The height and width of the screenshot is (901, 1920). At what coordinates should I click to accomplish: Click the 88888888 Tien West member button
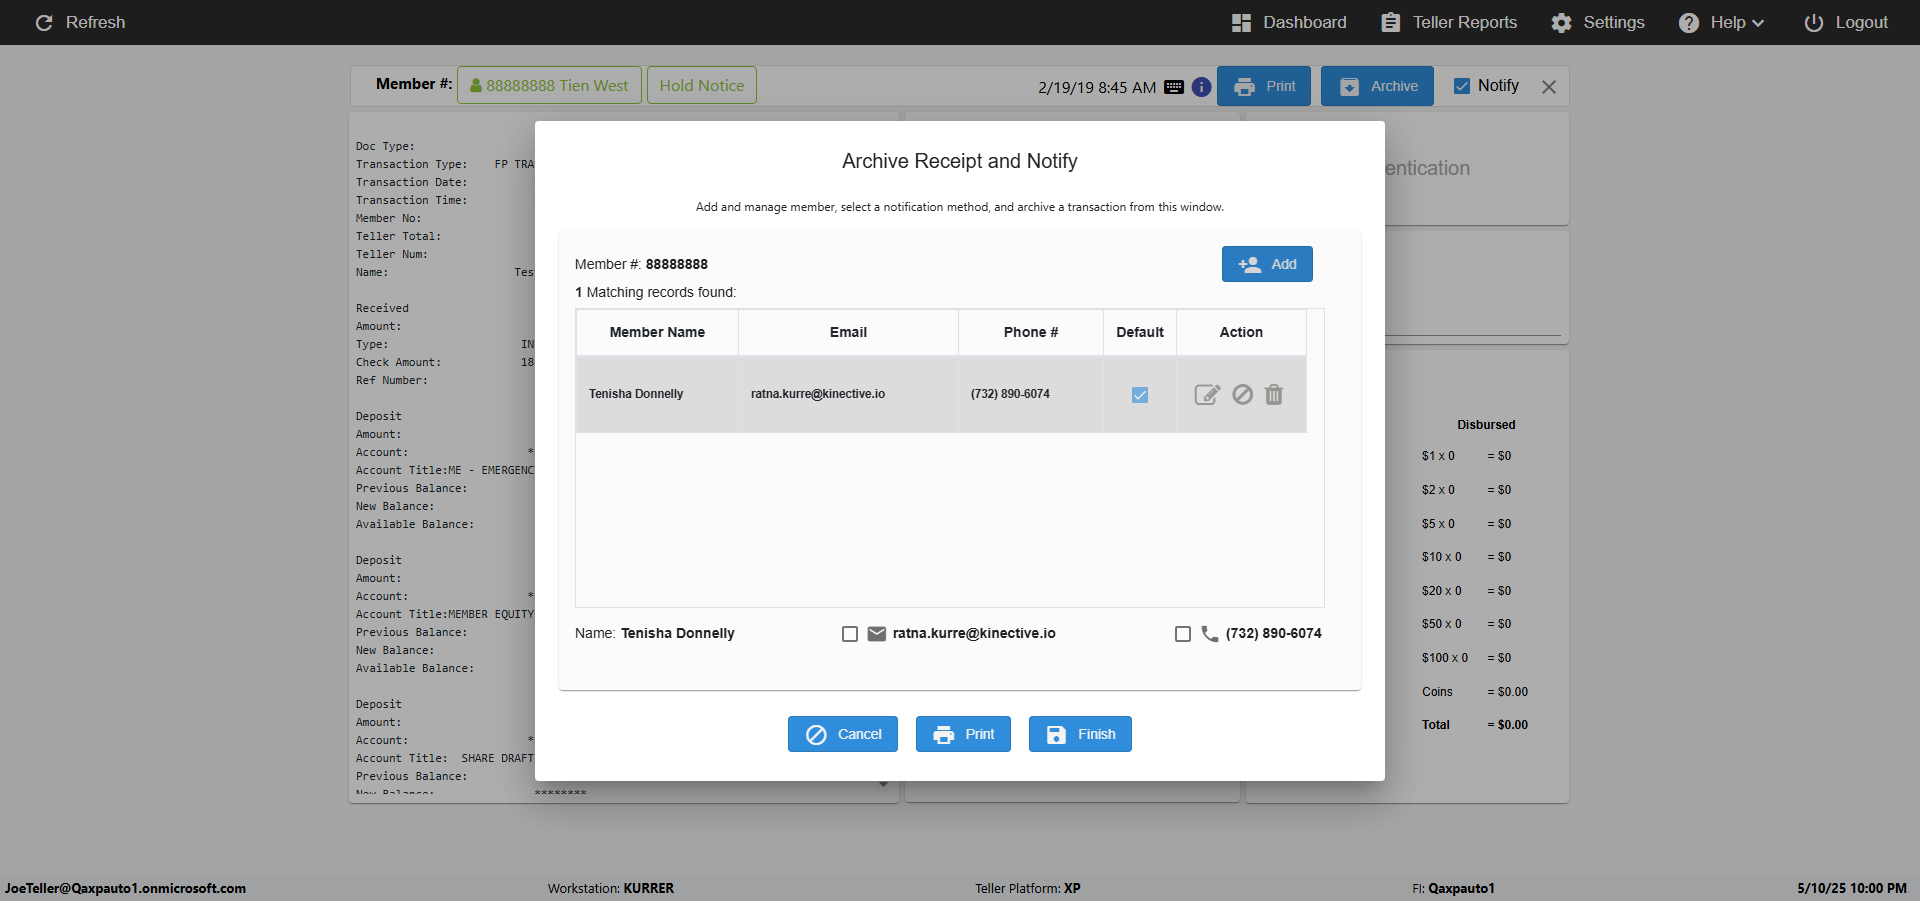549,85
